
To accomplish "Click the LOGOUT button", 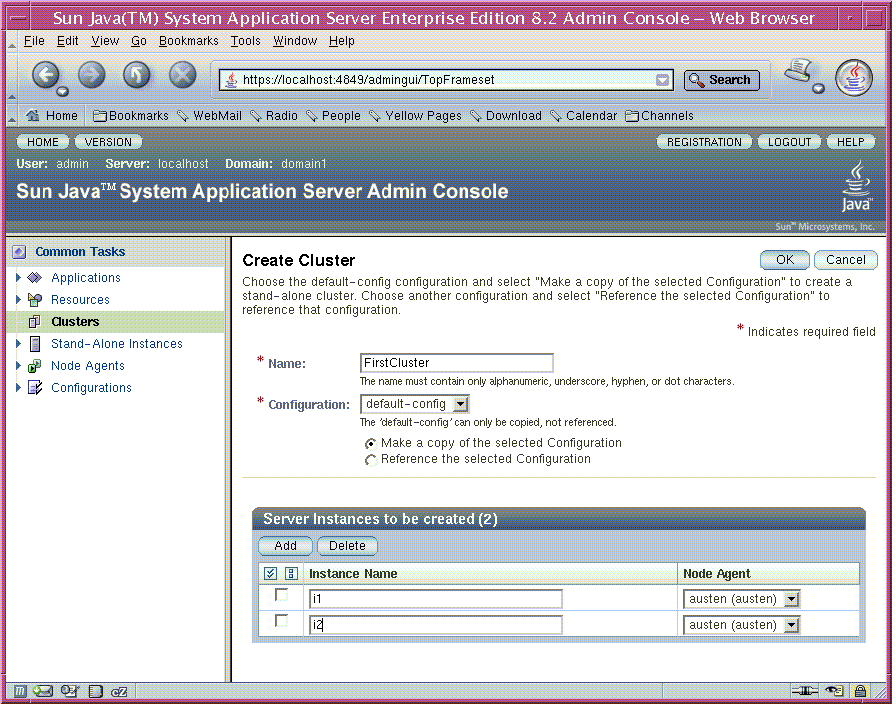I will tap(789, 142).
